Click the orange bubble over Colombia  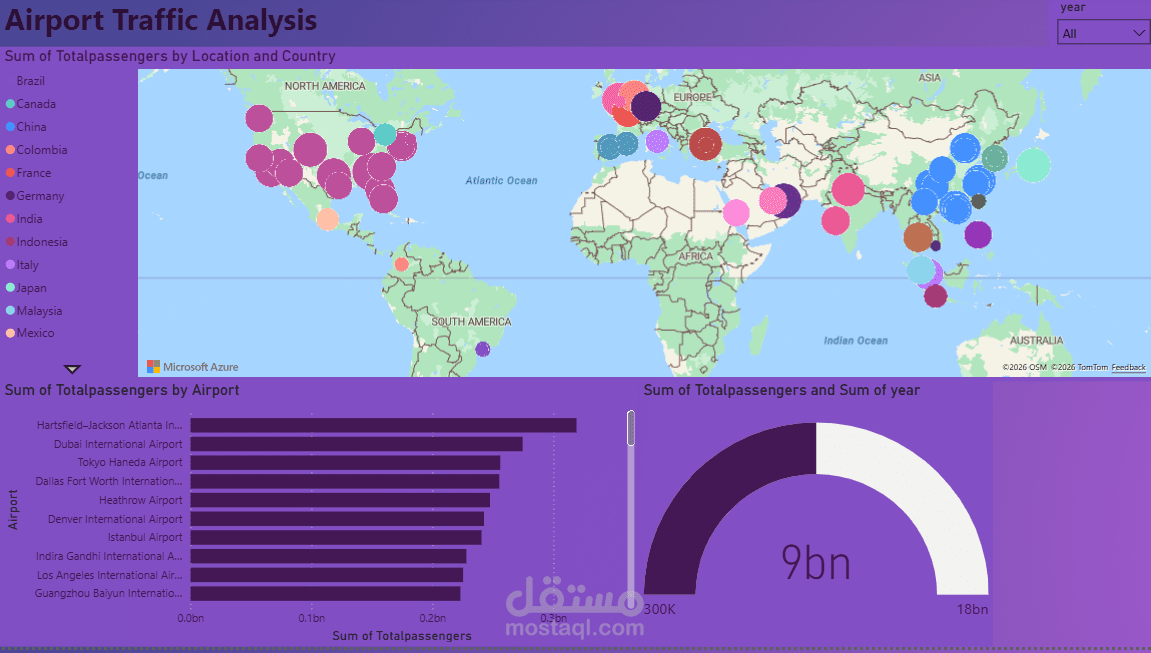pyautogui.click(x=404, y=264)
